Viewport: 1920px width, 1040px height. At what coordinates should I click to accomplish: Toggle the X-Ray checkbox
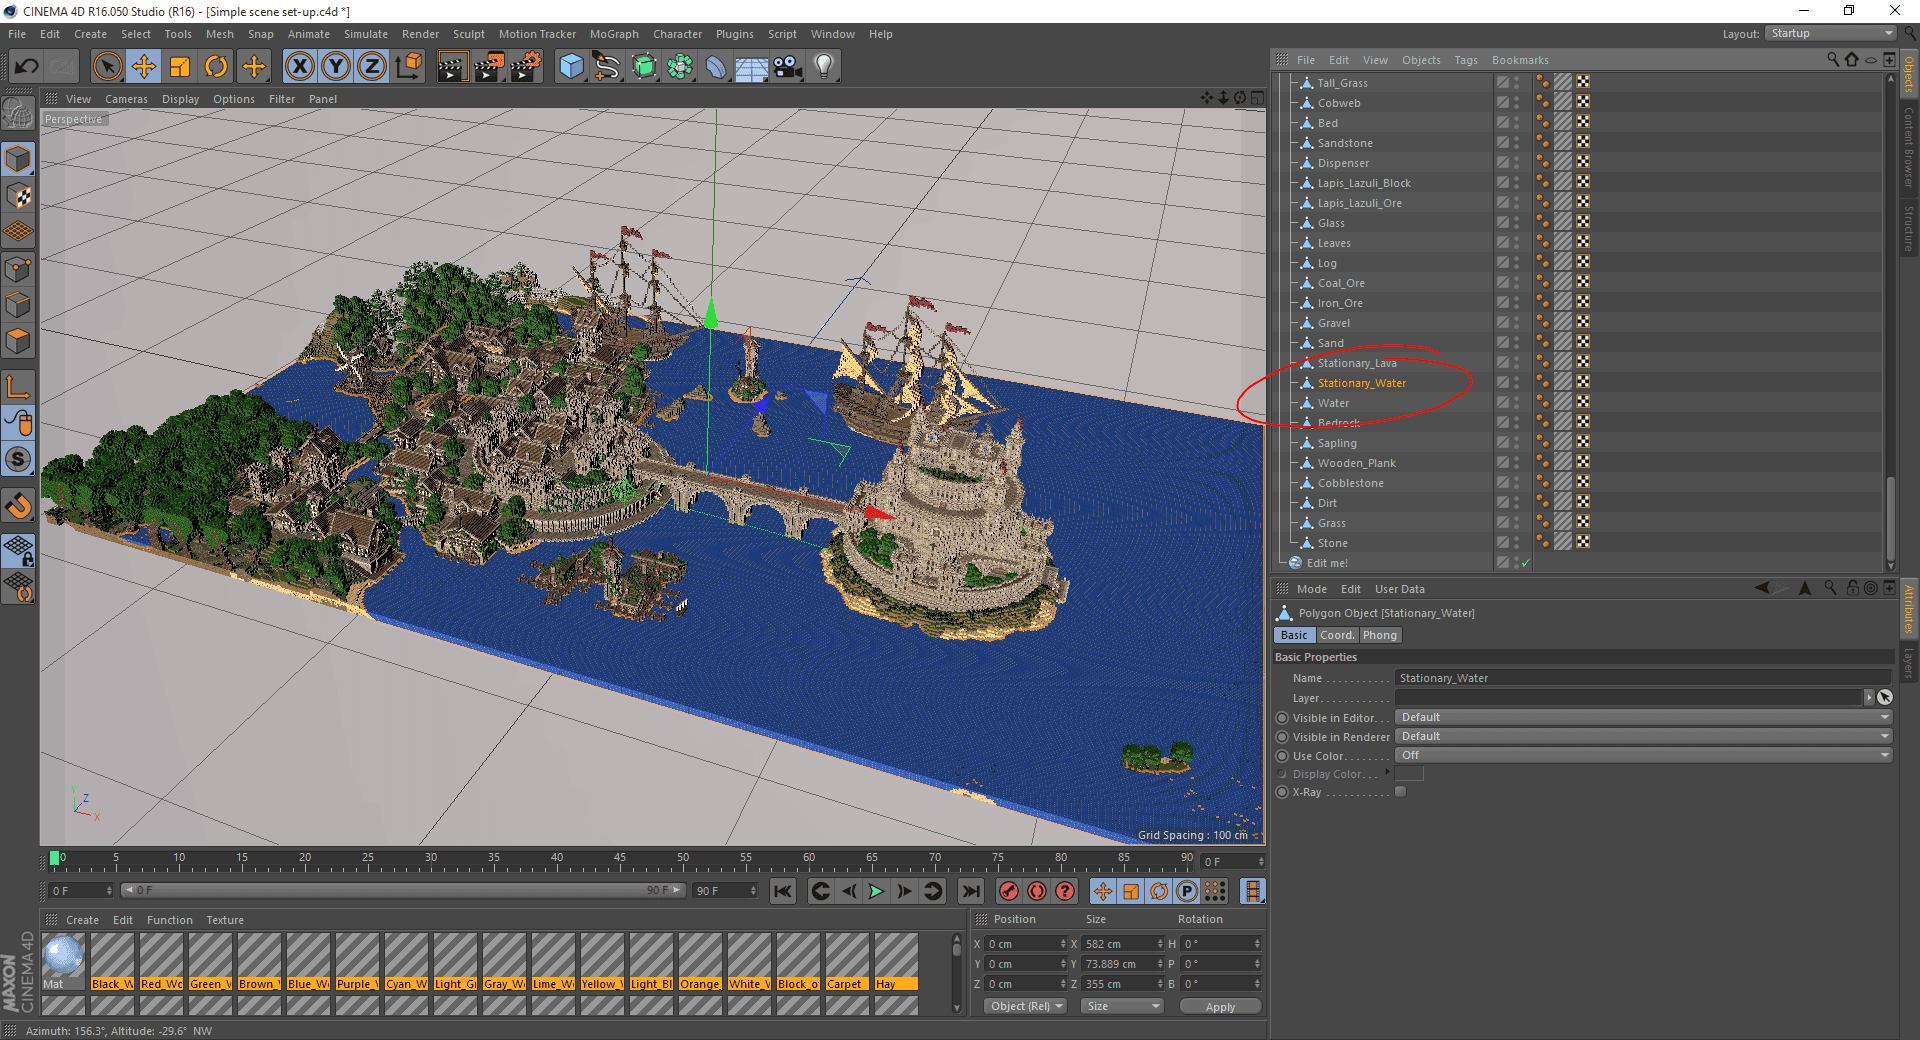pos(1401,792)
